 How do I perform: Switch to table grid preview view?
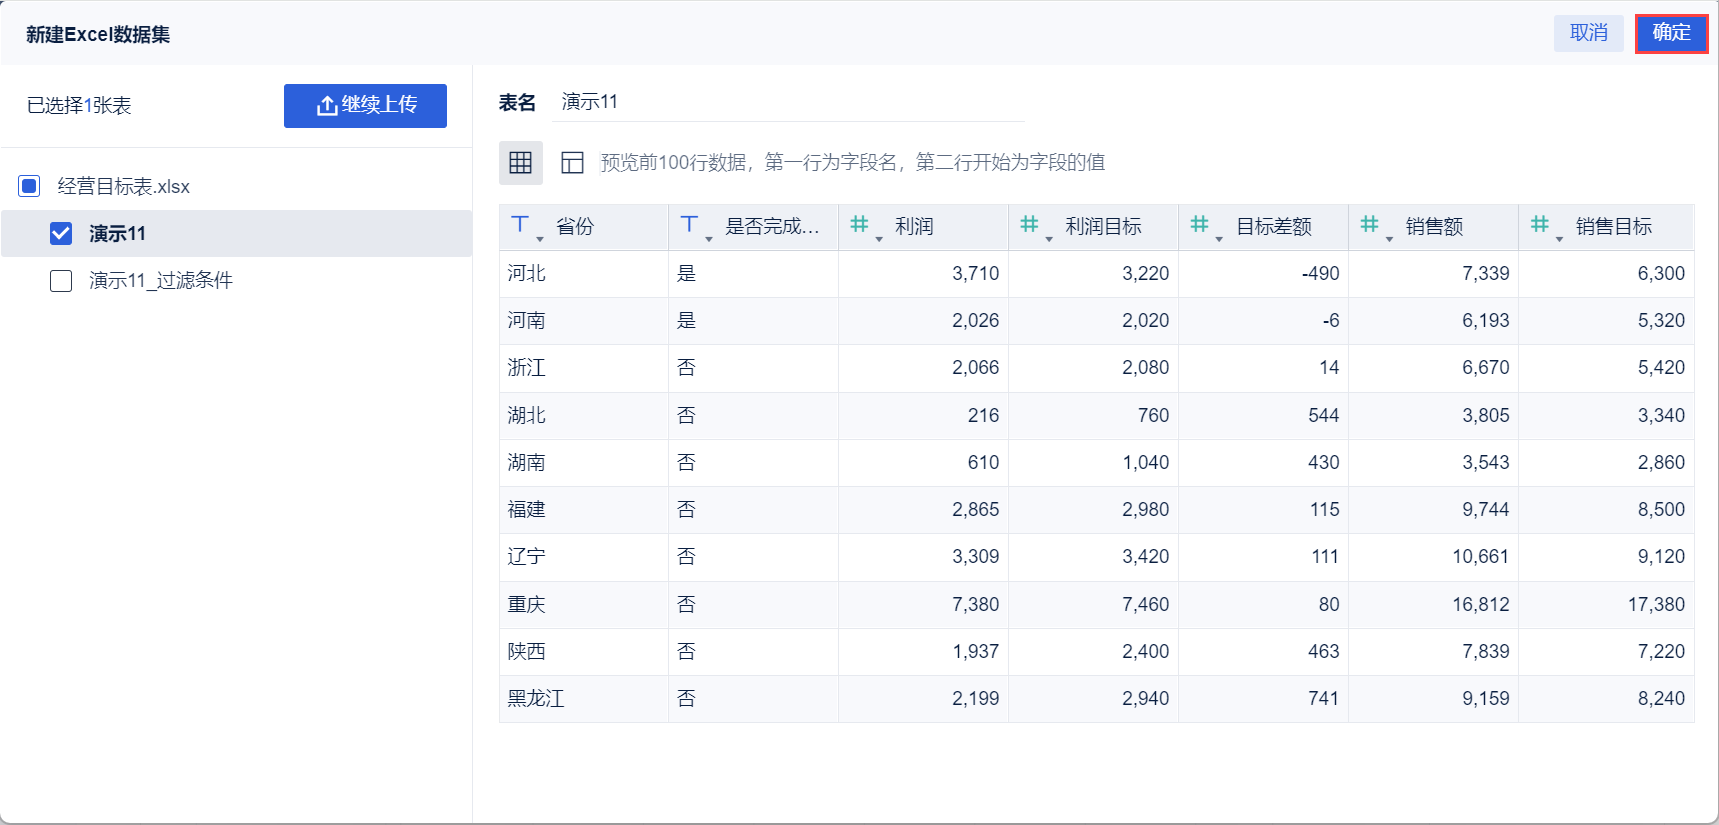520,163
